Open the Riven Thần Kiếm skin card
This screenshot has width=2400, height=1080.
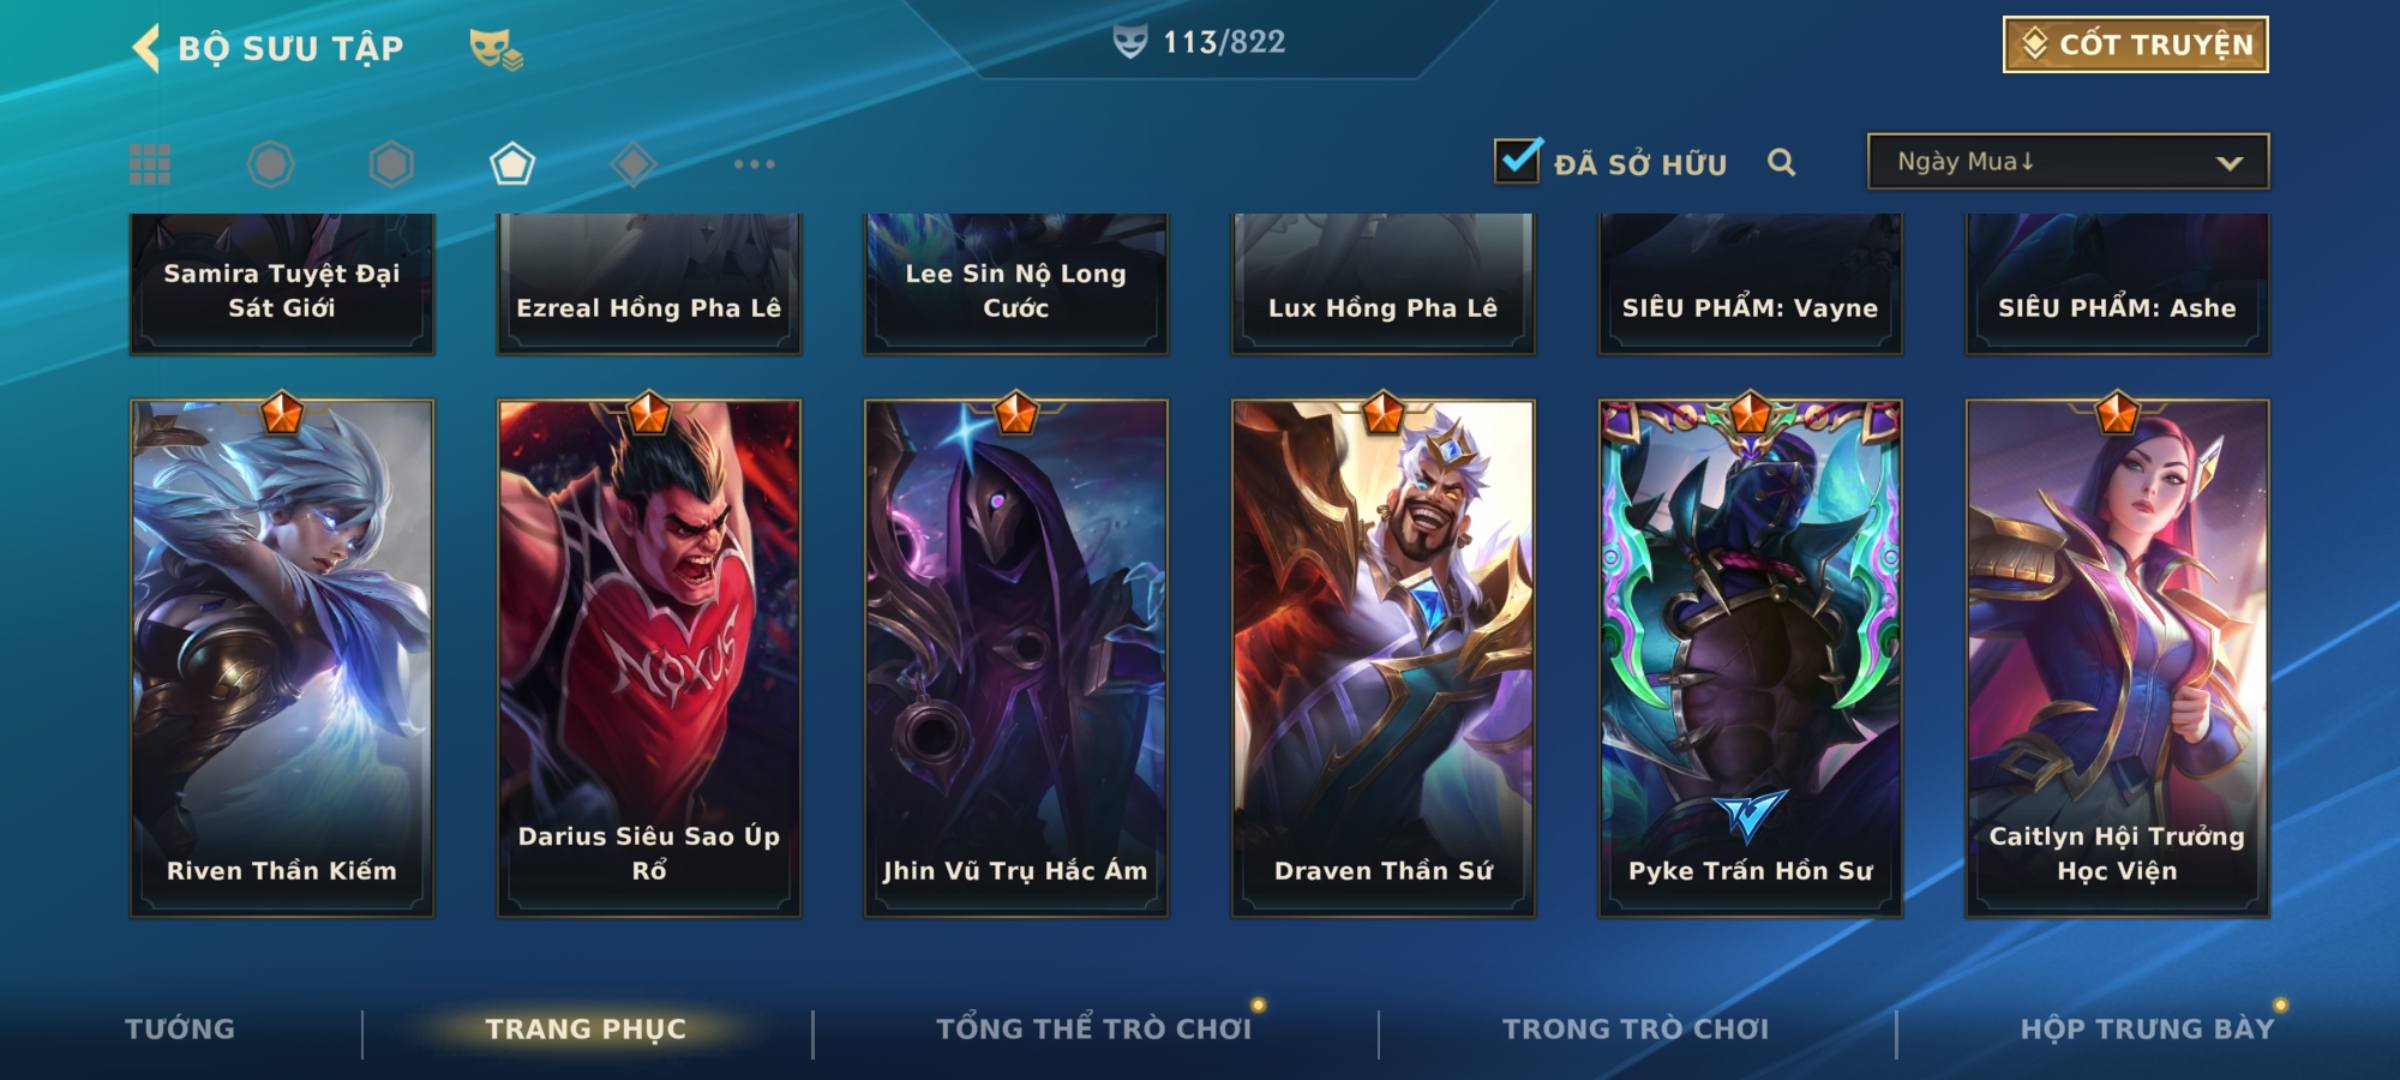coord(282,658)
